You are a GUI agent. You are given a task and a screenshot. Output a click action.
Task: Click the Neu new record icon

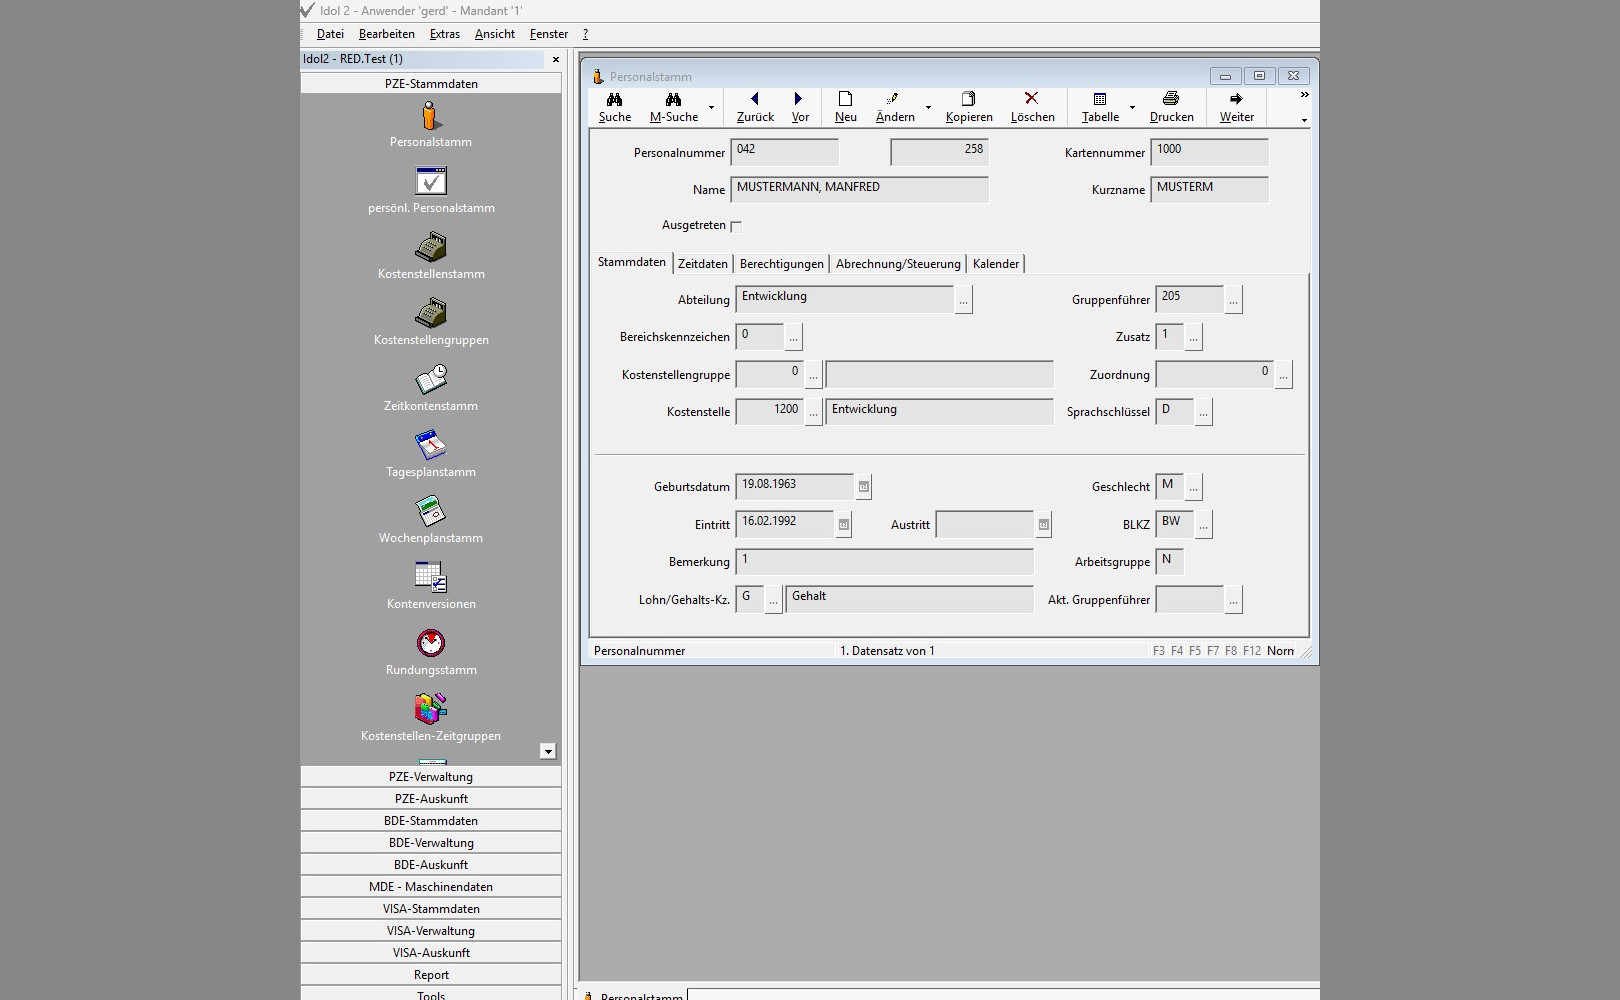point(845,100)
